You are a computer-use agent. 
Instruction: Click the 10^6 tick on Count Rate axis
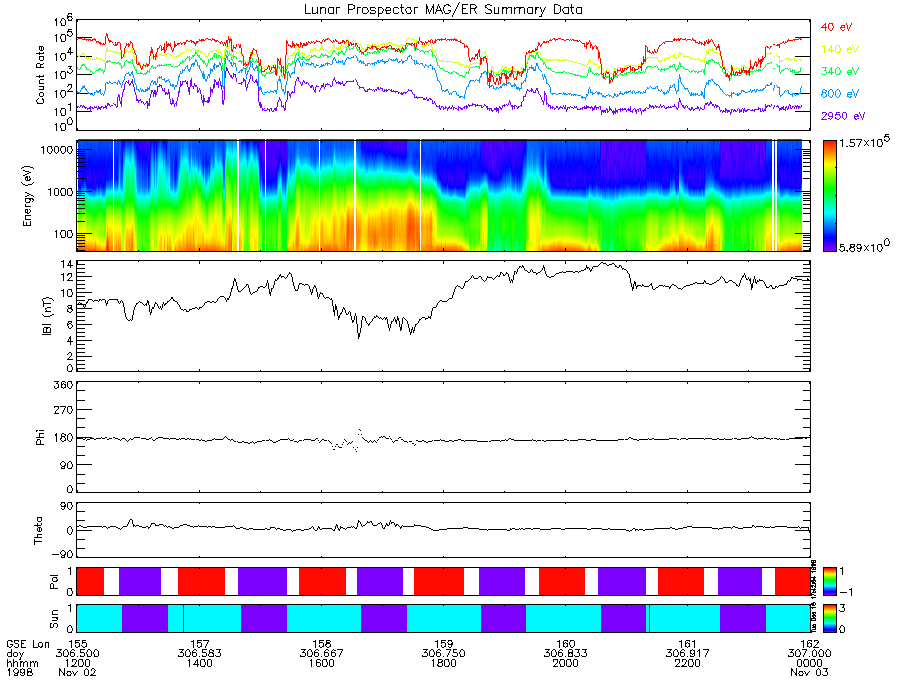point(63,23)
